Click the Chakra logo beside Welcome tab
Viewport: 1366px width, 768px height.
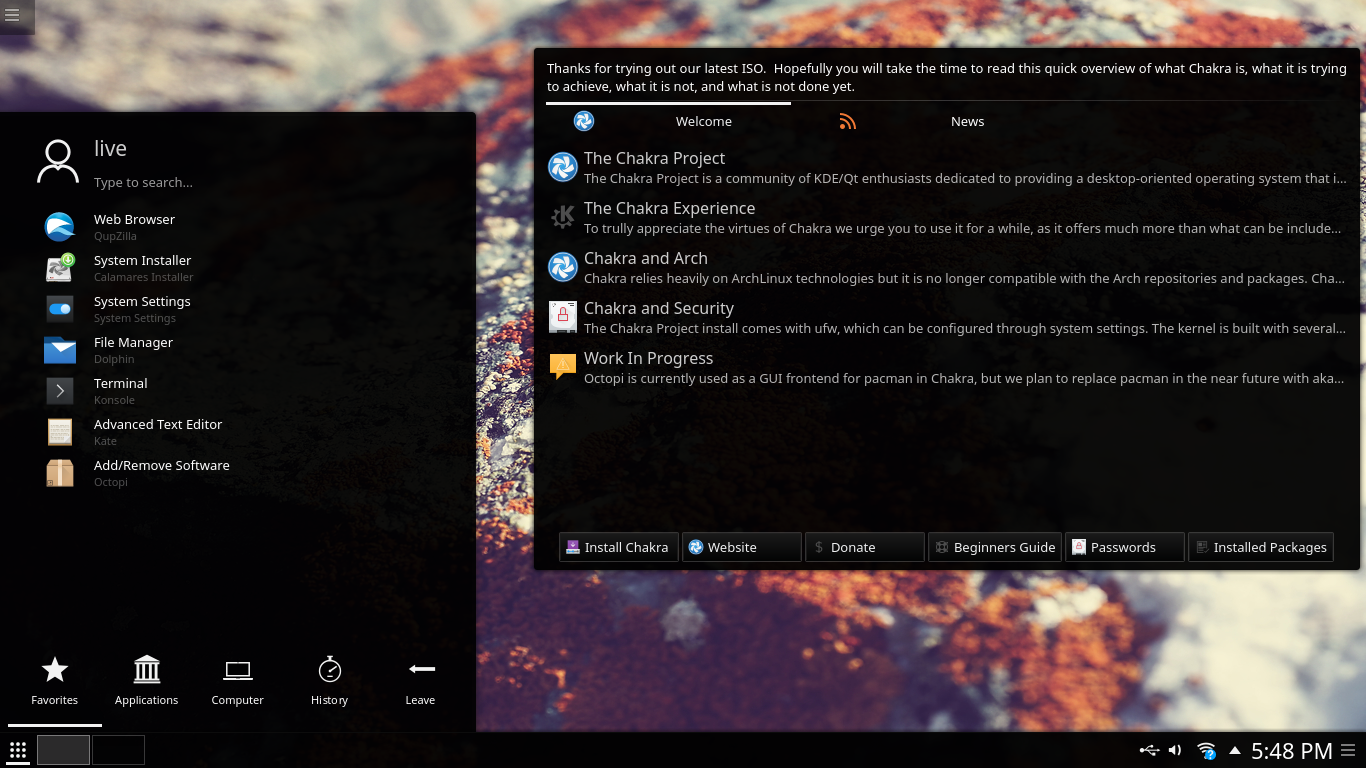pyautogui.click(x=584, y=121)
